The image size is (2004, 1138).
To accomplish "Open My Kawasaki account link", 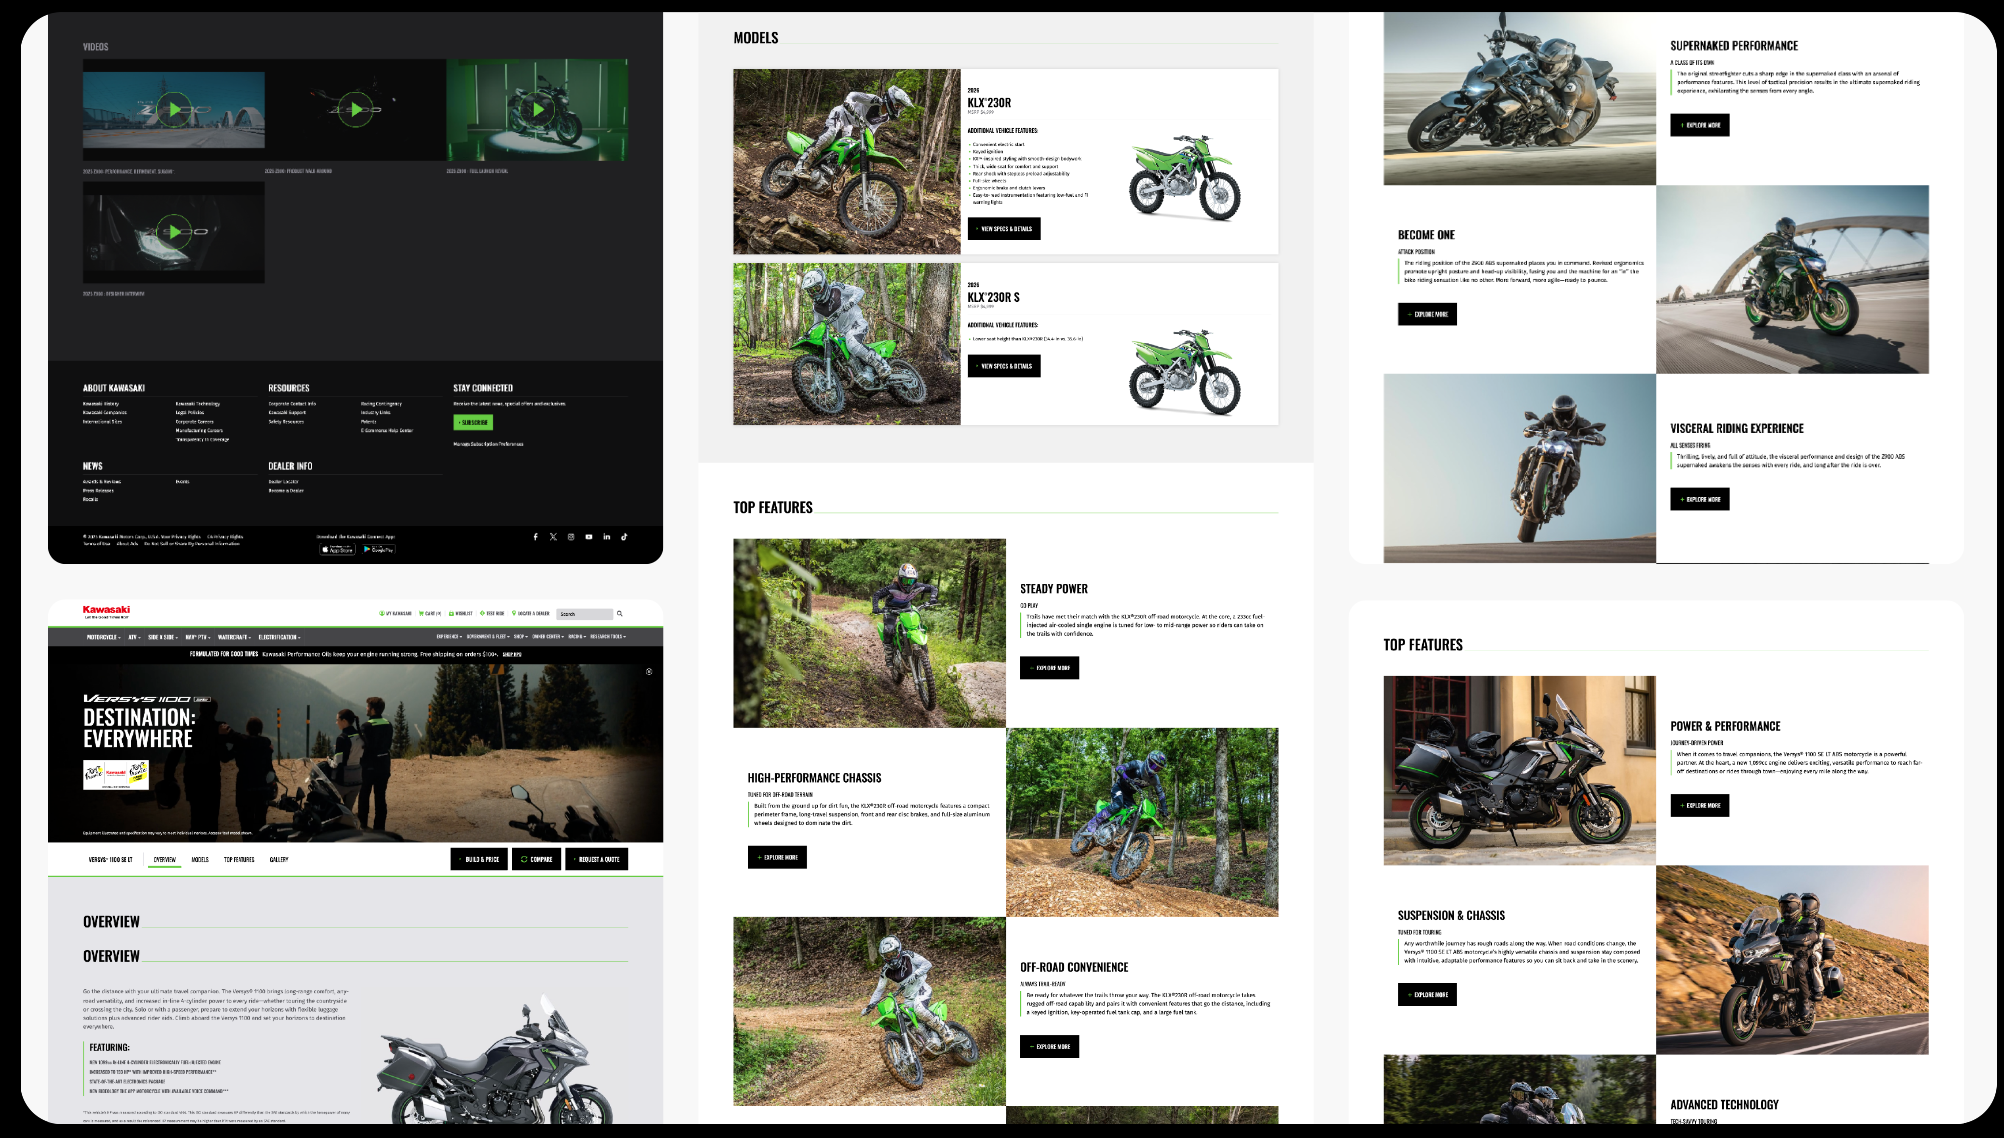I will tap(395, 613).
